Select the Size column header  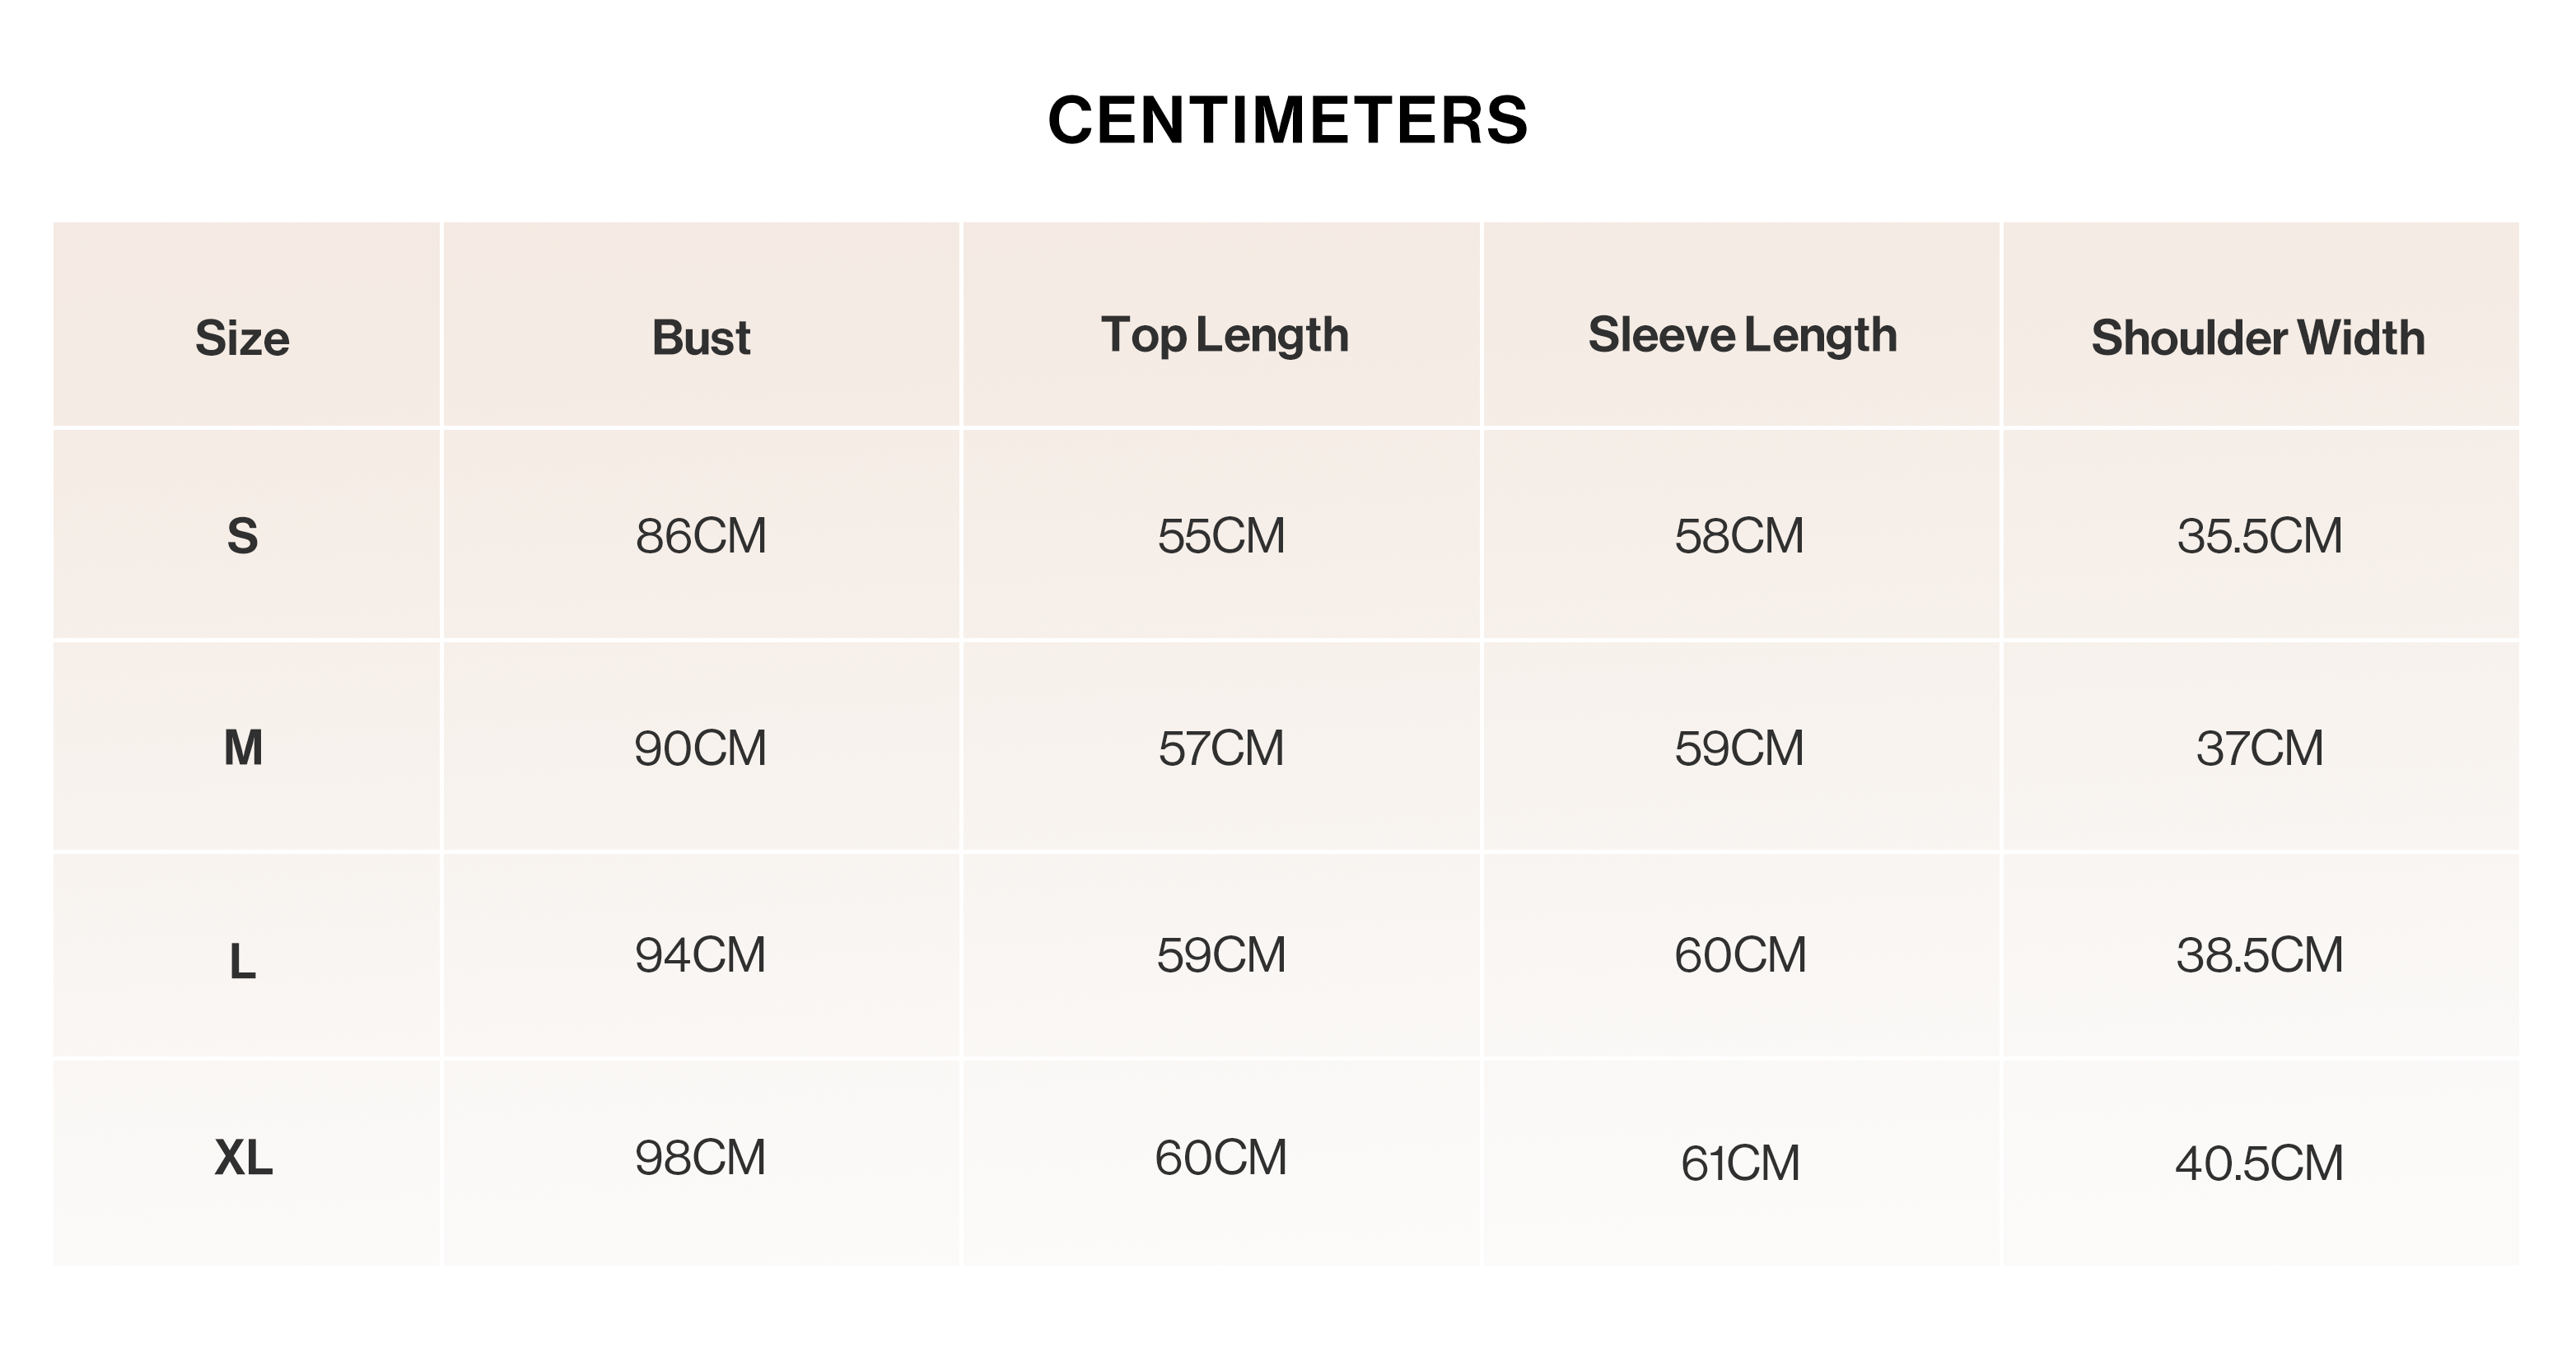242,338
